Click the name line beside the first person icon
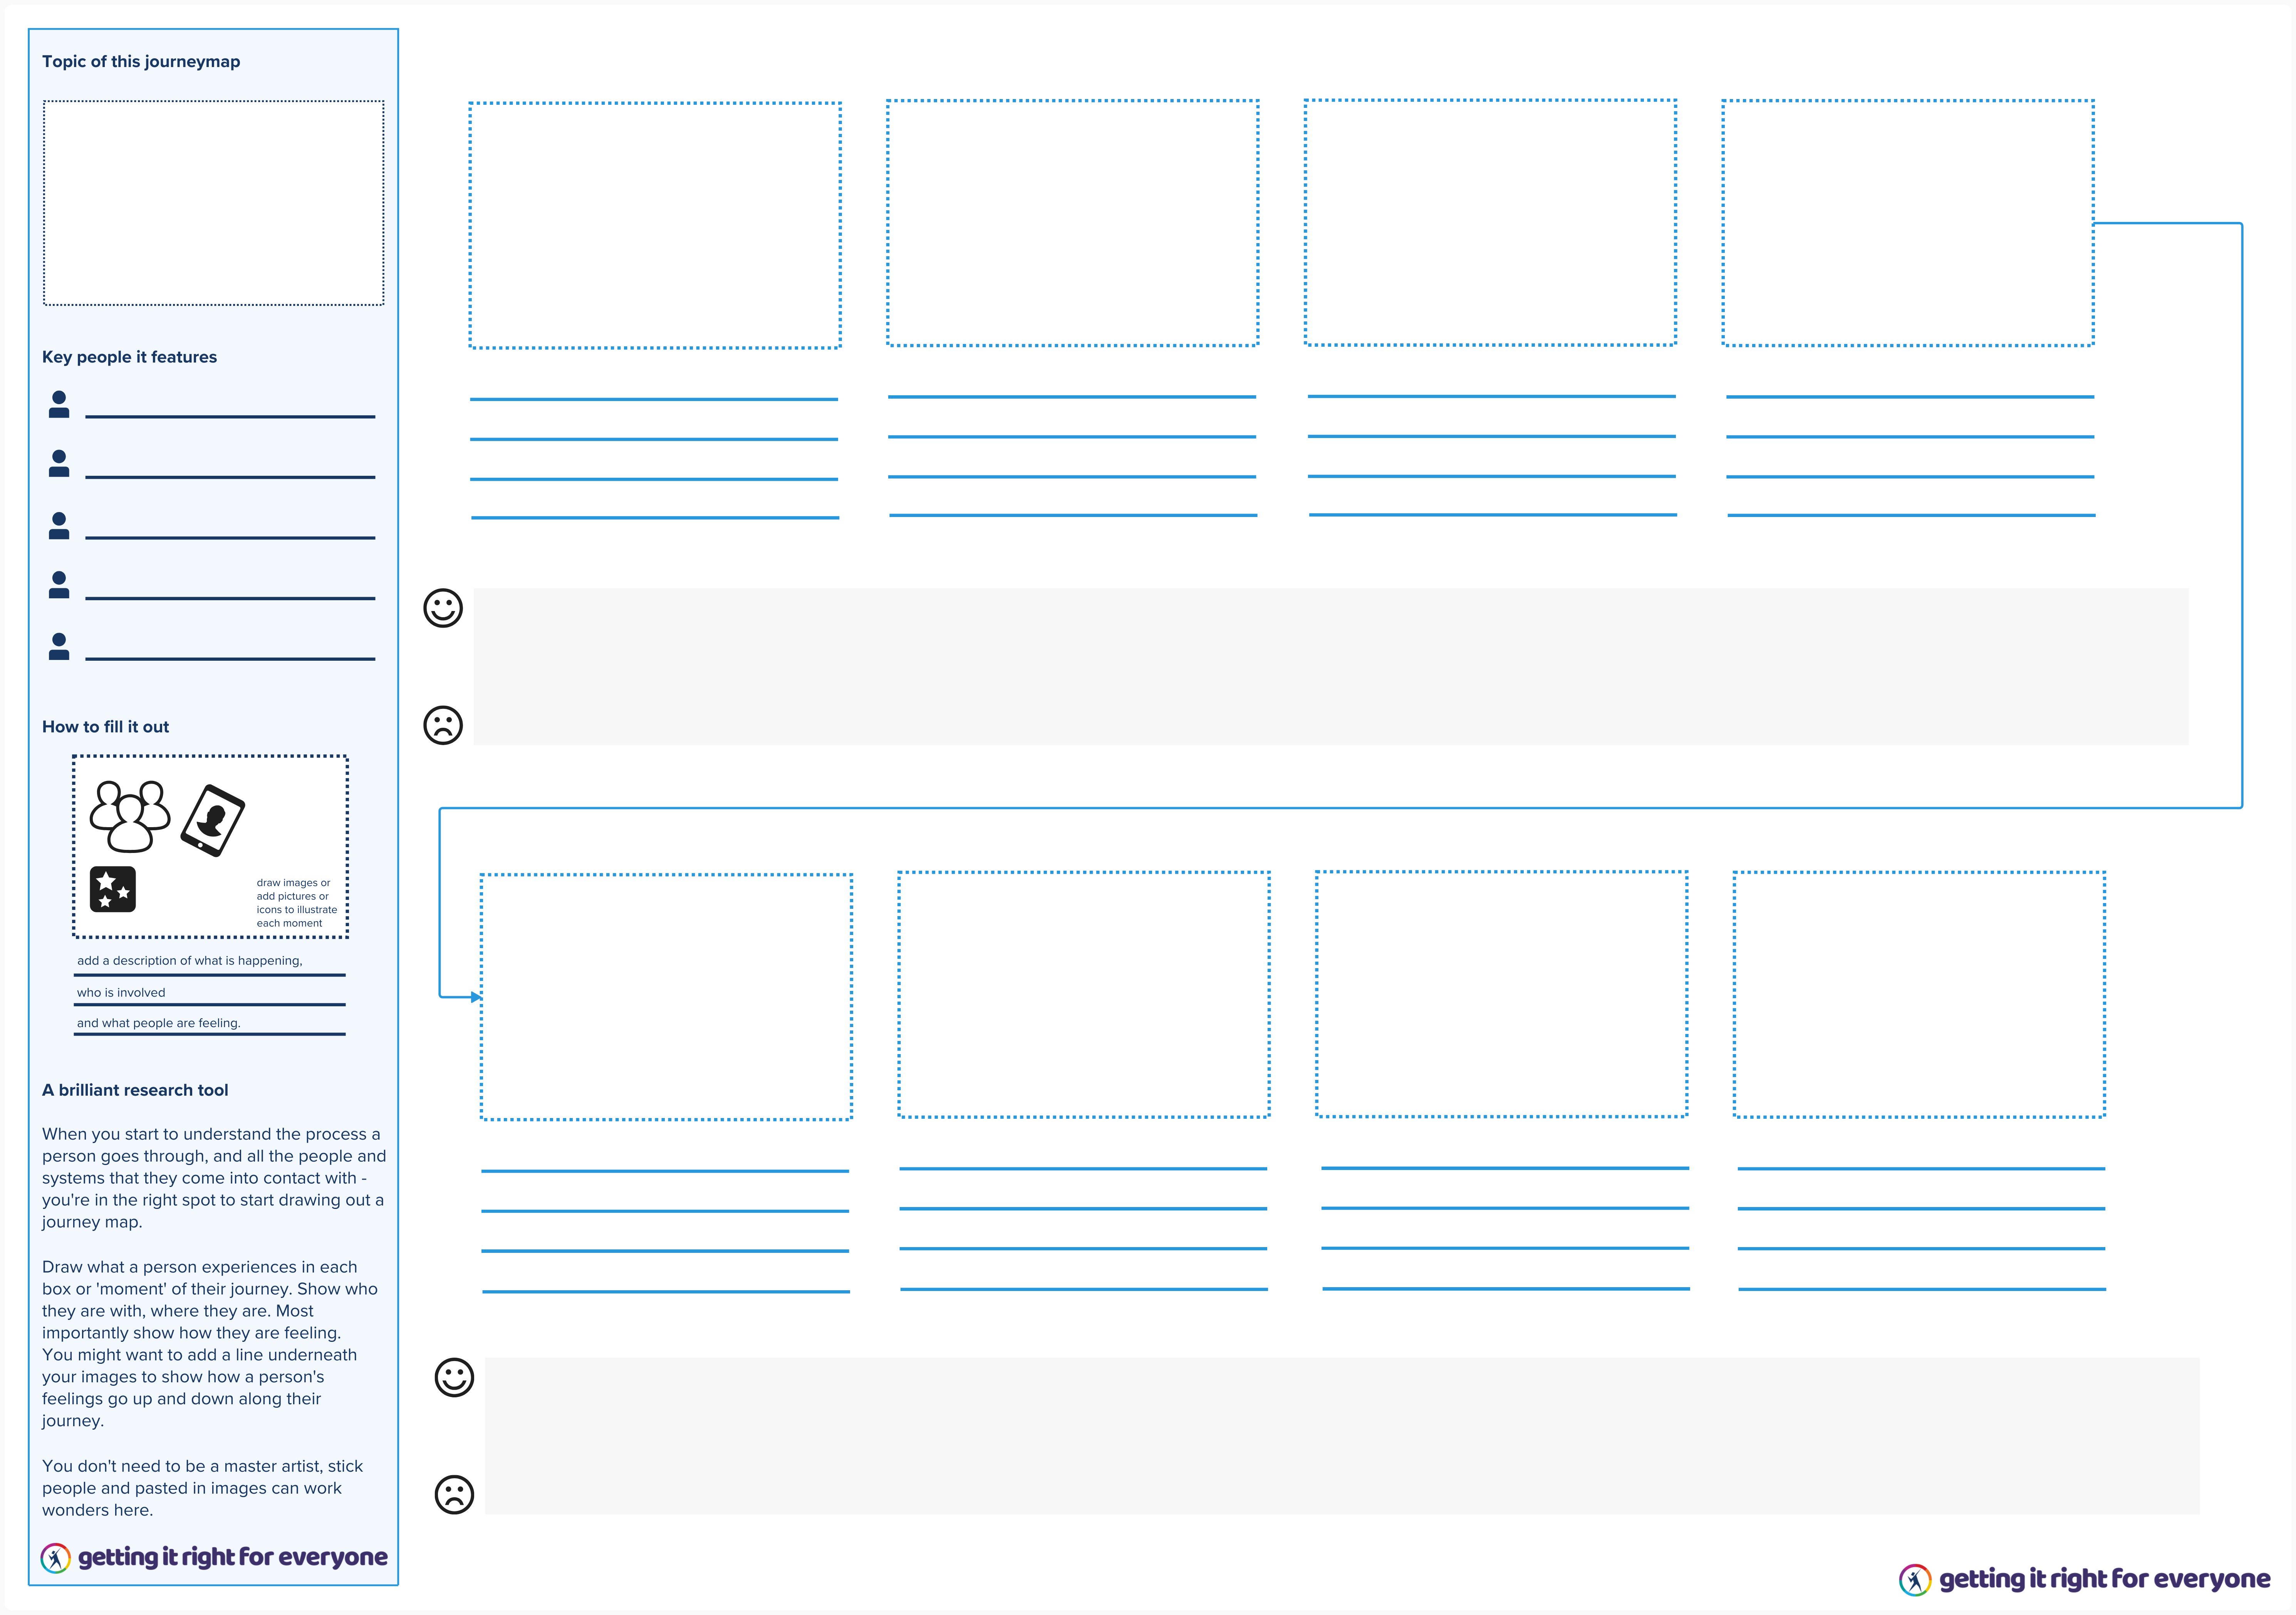The height and width of the screenshot is (1615, 2296). [x=230, y=416]
